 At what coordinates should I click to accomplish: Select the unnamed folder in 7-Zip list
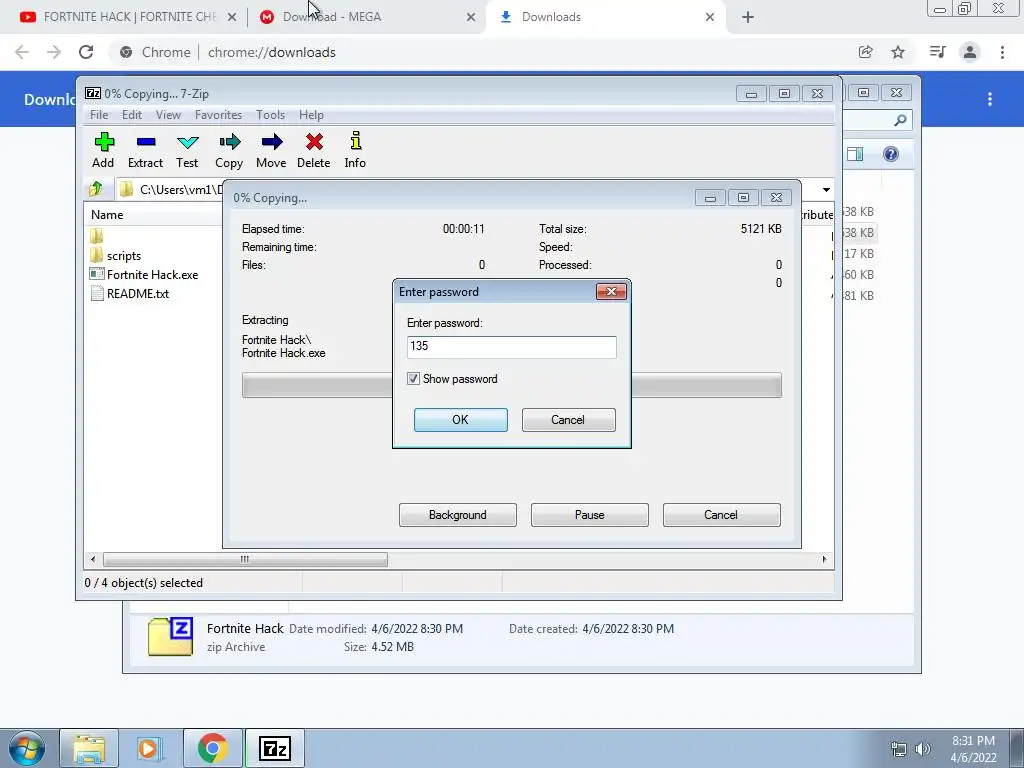coord(97,236)
